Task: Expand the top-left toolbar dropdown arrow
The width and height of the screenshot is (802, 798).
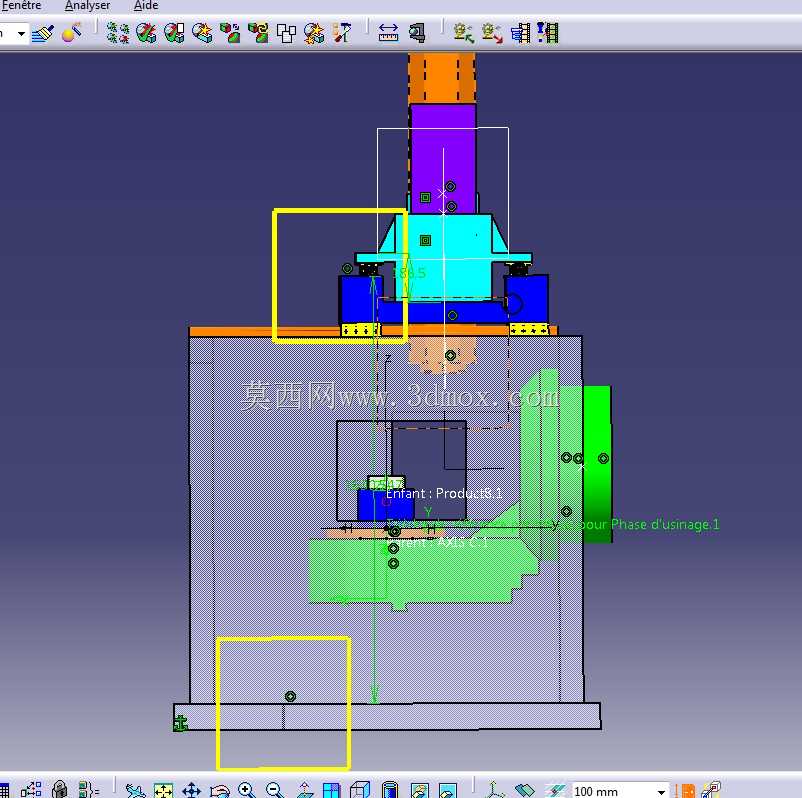Action: pyautogui.click(x=21, y=34)
